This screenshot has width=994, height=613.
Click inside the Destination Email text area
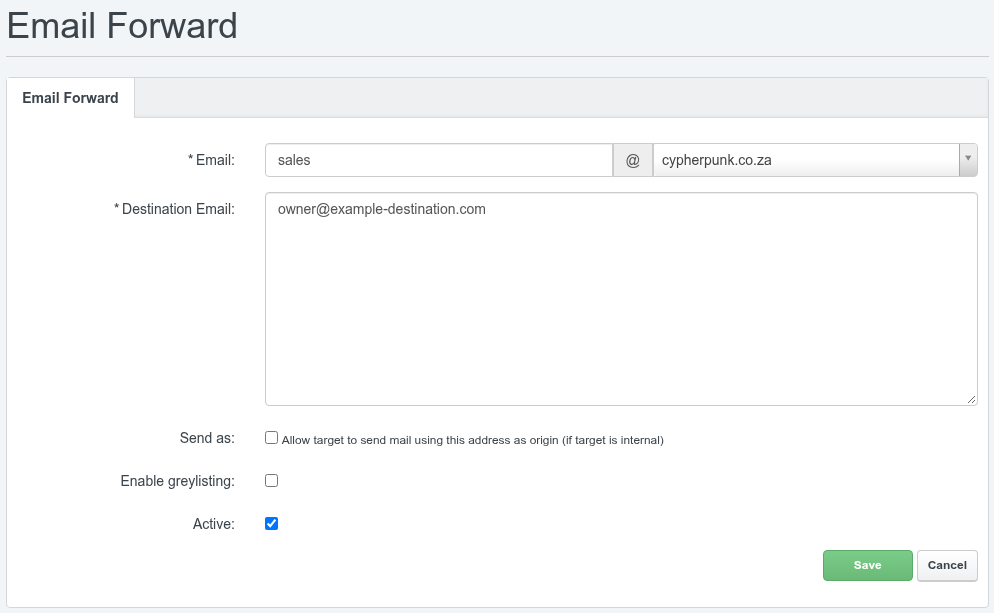621,299
